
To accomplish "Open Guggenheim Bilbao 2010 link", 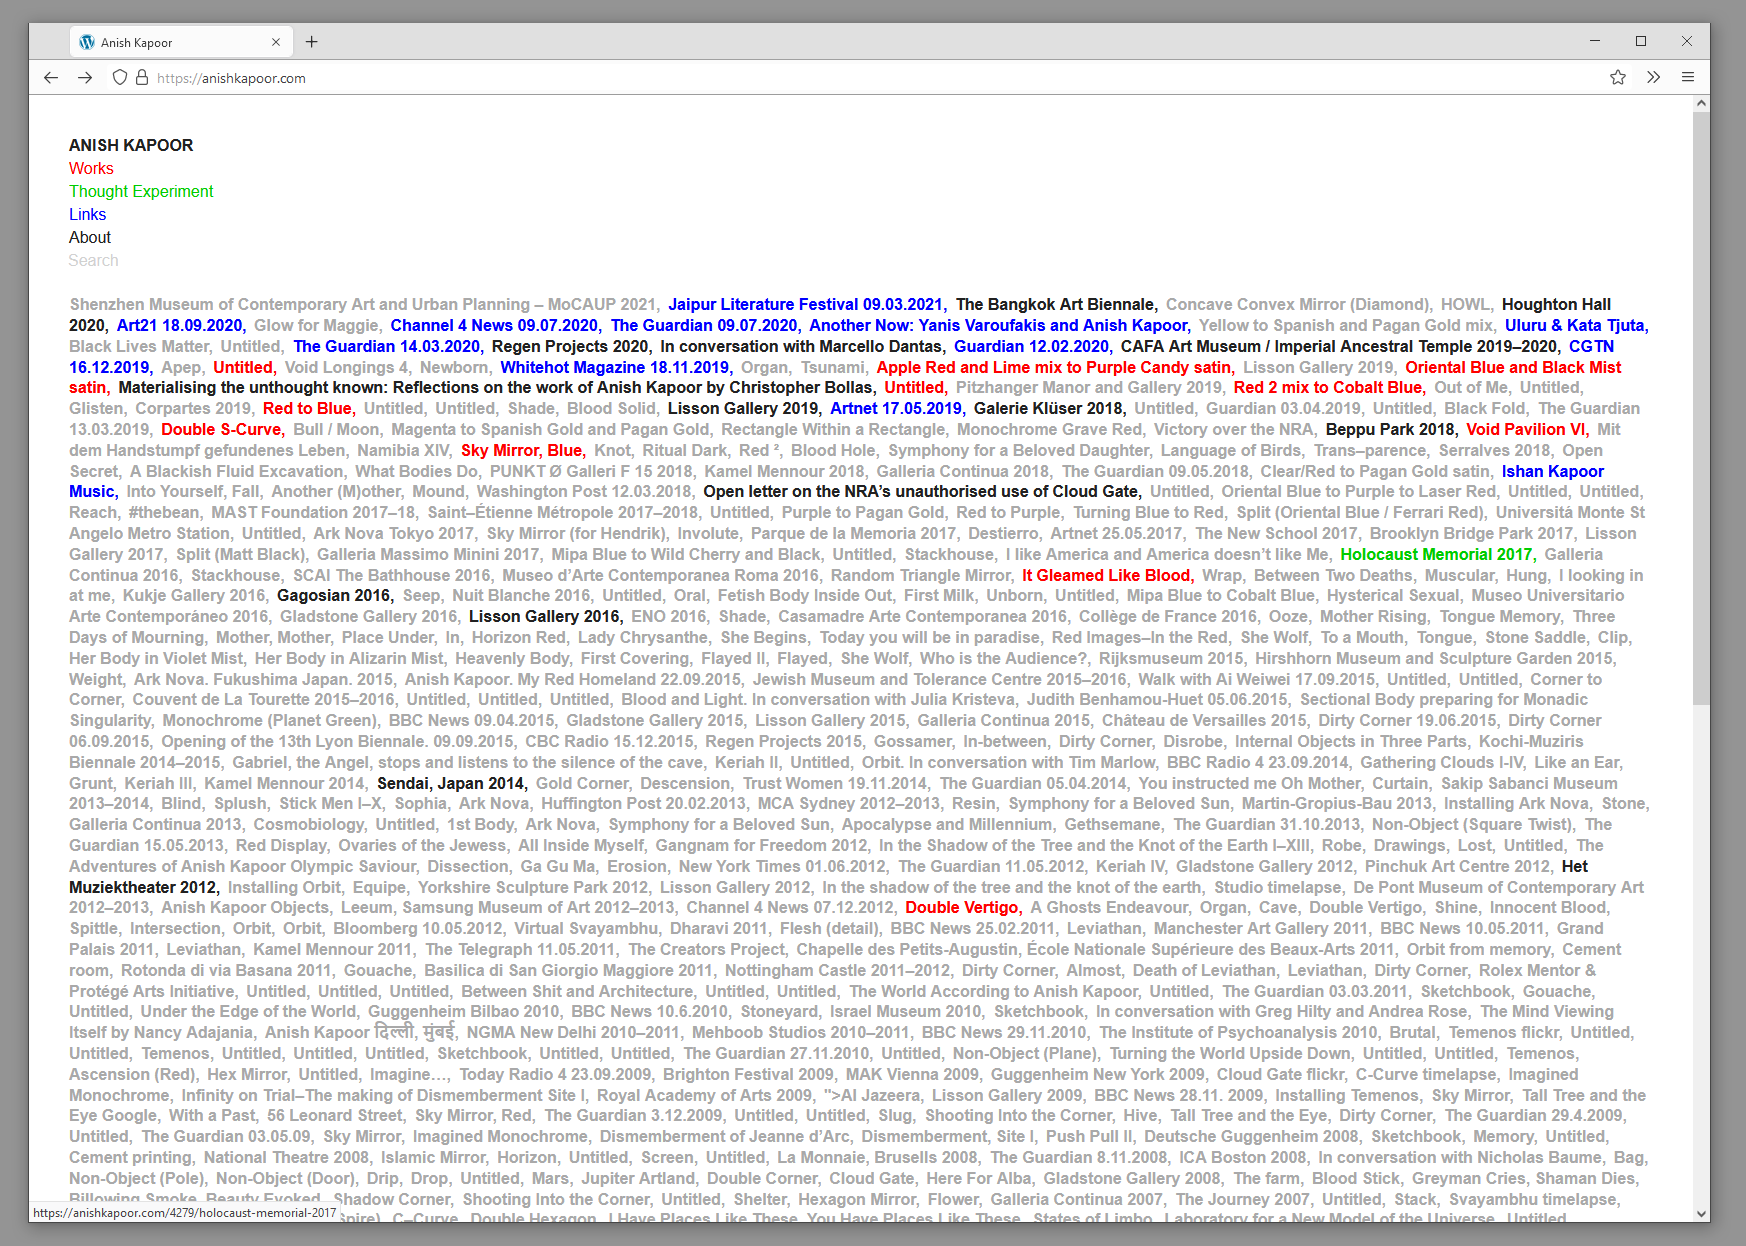I will tap(464, 1011).
